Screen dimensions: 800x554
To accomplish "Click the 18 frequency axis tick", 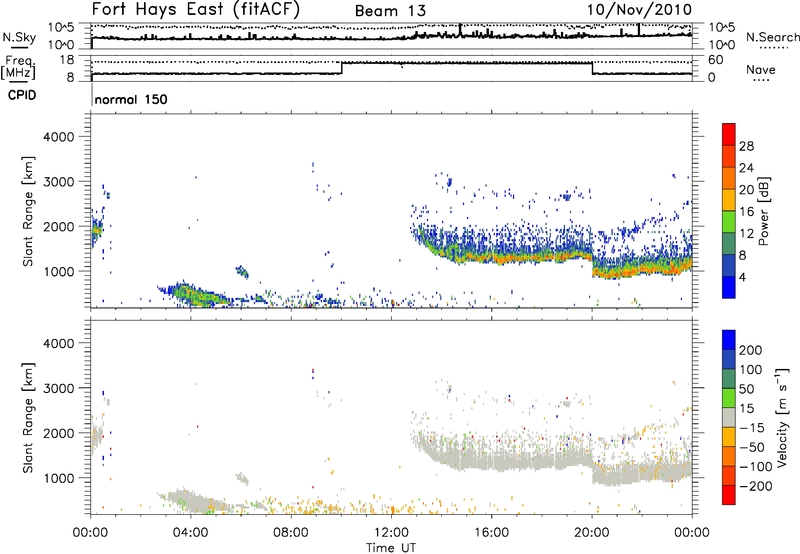I will tap(67, 60).
